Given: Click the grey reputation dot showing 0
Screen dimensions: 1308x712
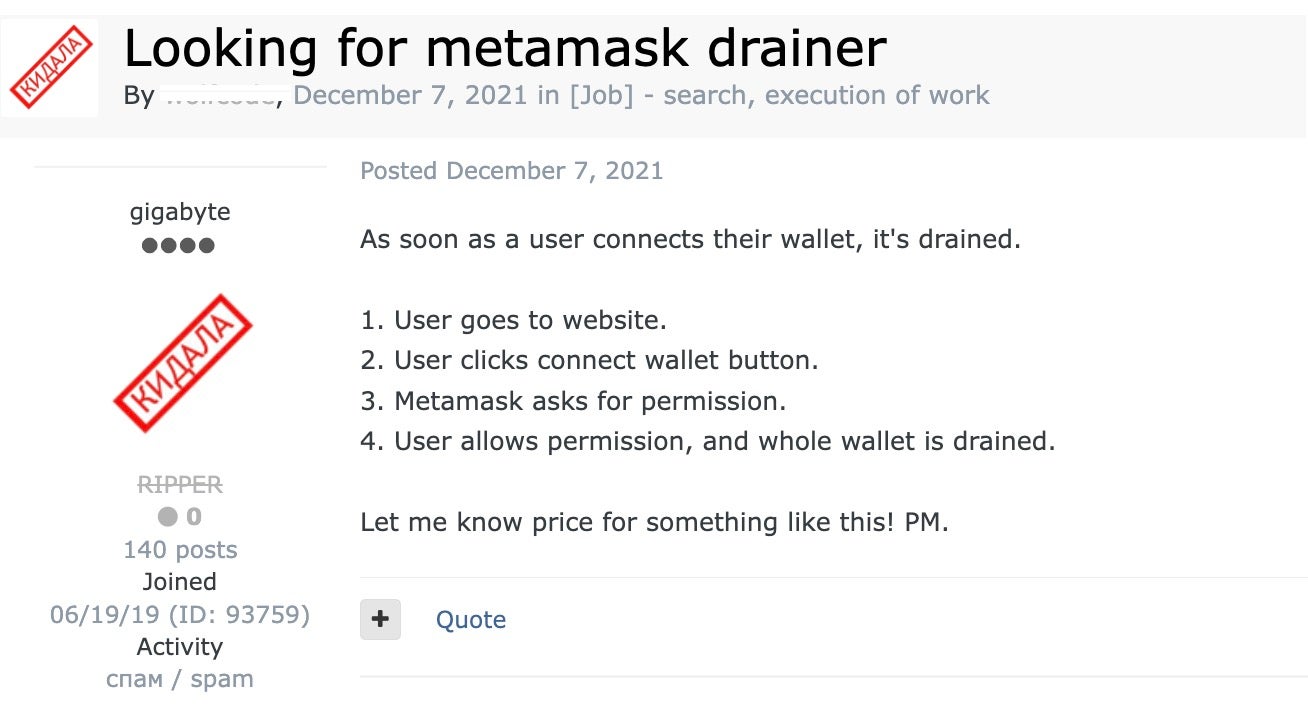Looking at the screenshot, I should 168,517.
